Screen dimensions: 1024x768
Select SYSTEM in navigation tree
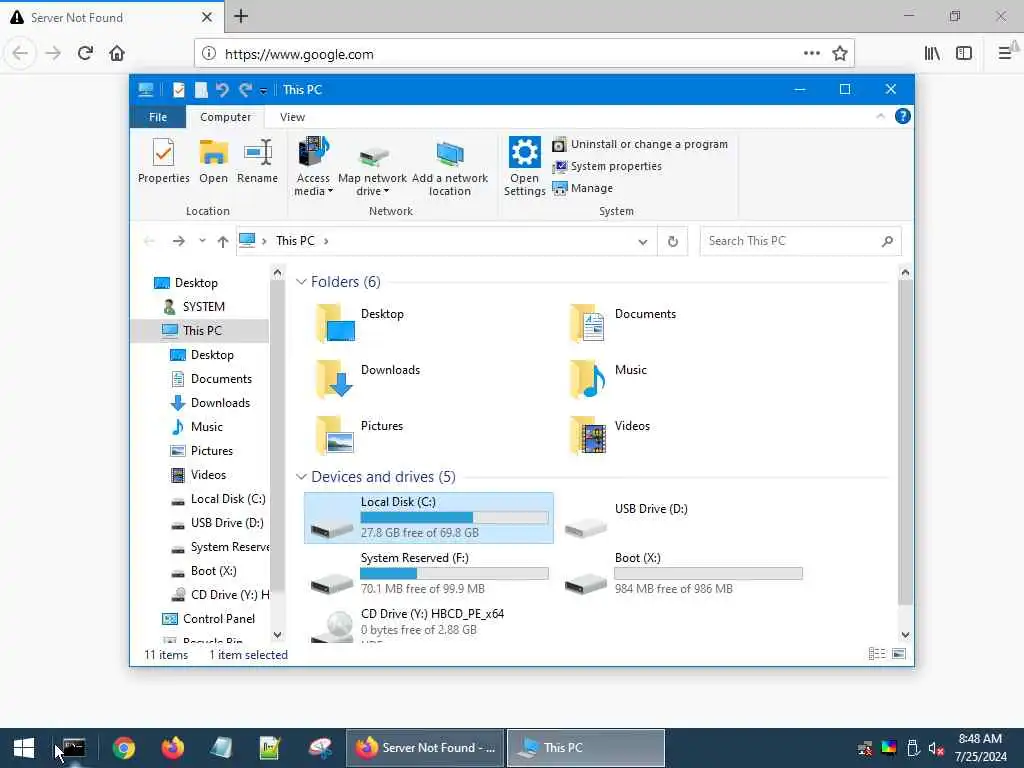pos(203,306)
